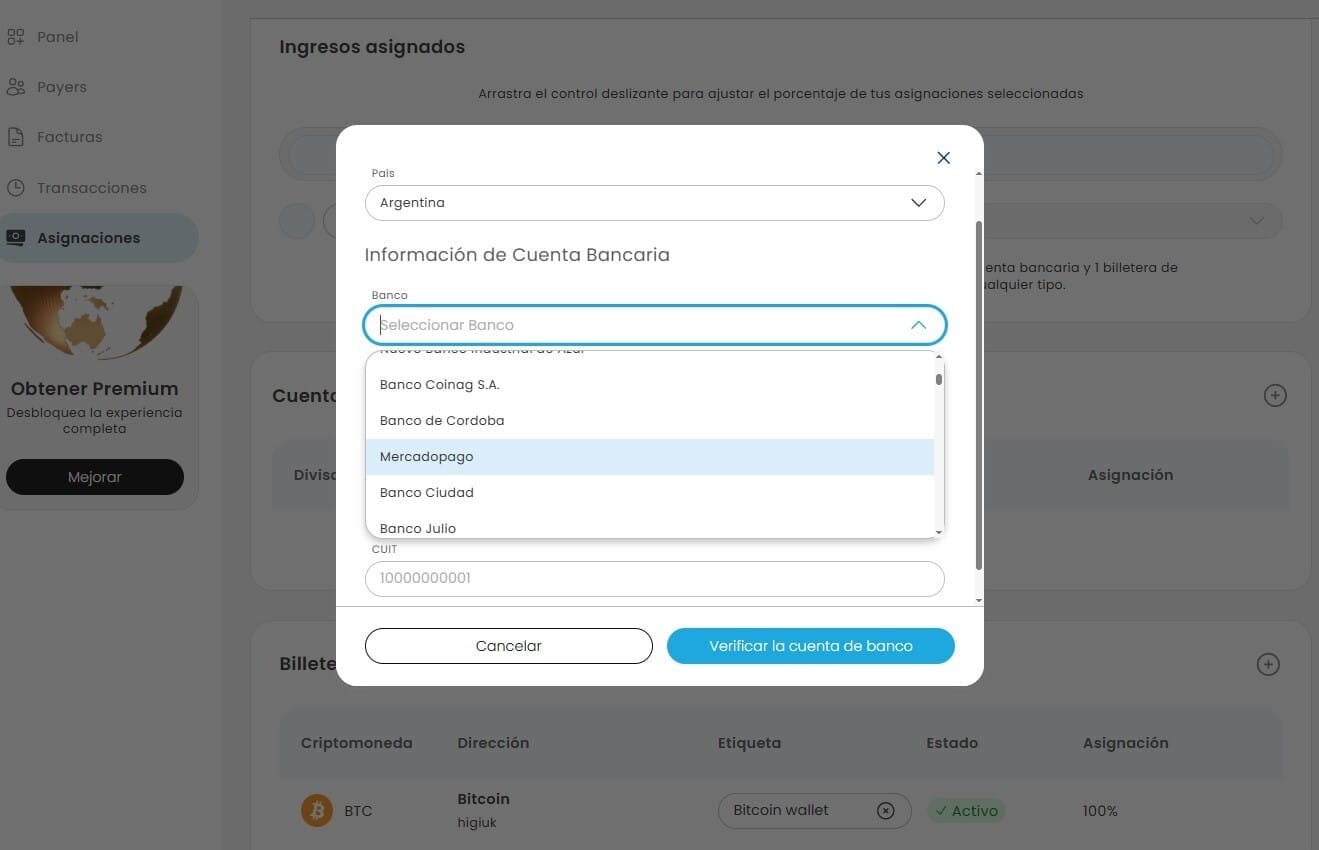Open the Facturas document icon

15,137
